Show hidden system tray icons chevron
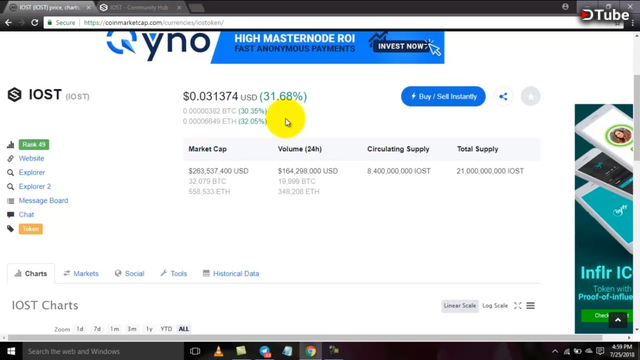 tap(555, 351)
